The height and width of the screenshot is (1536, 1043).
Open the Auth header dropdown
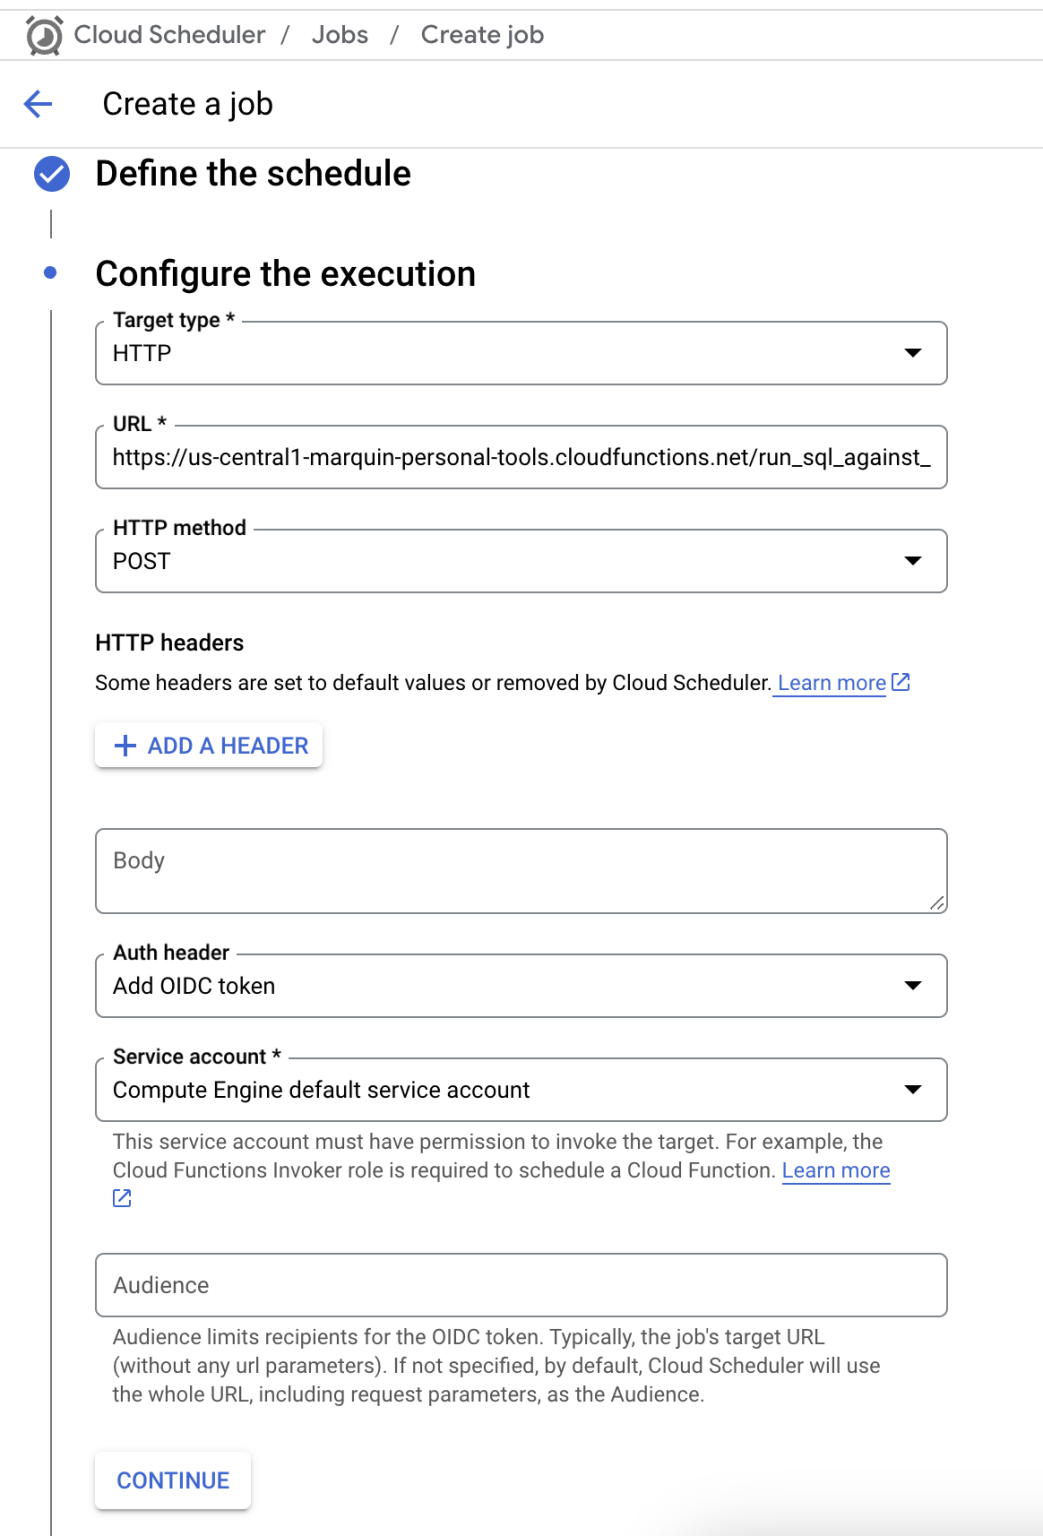913,985
